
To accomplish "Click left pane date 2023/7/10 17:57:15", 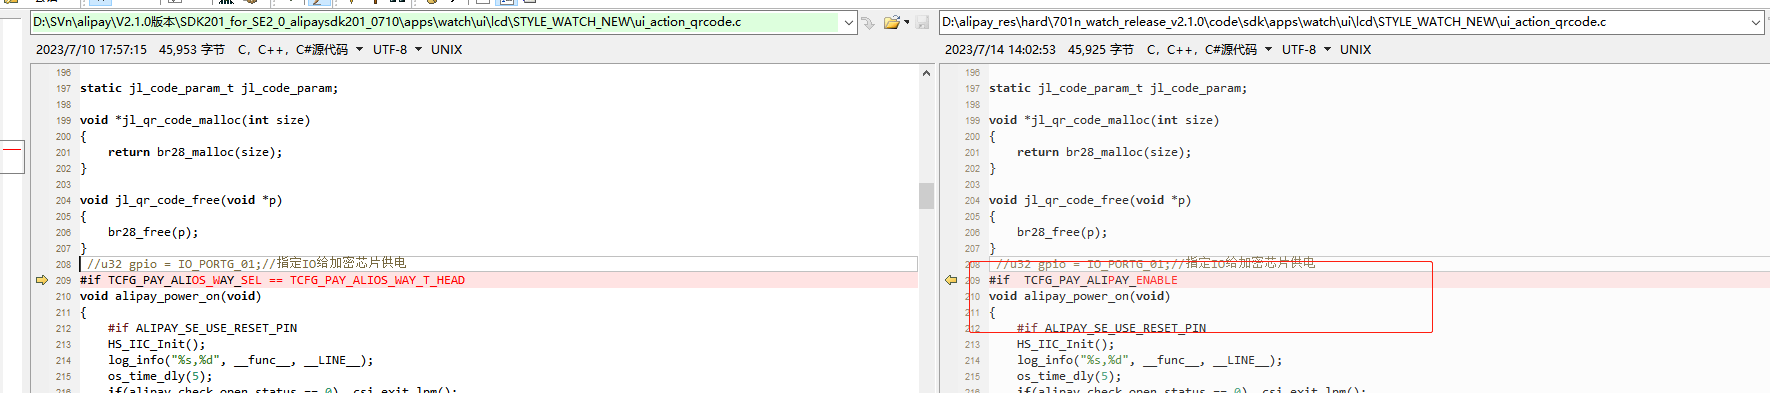I will (91, 49).
